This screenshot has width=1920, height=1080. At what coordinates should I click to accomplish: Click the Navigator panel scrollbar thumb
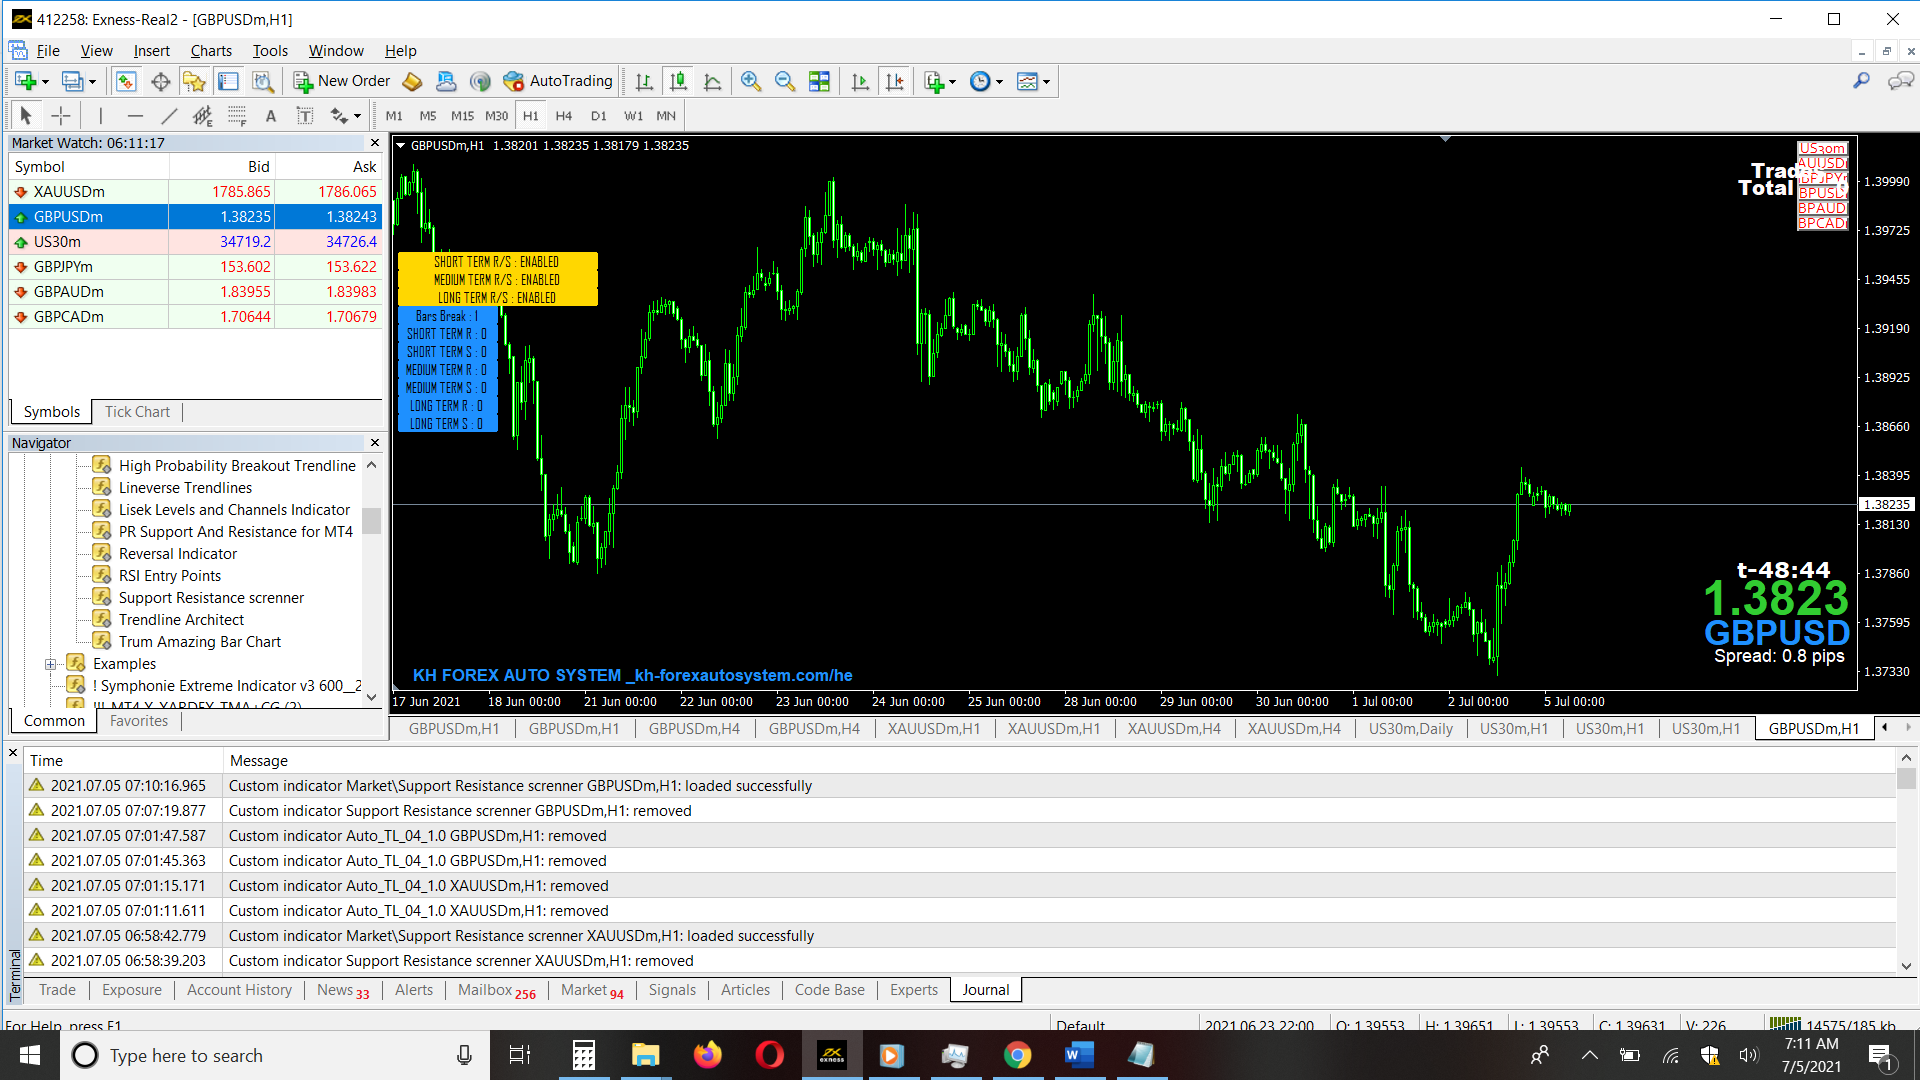pos(371,520)
